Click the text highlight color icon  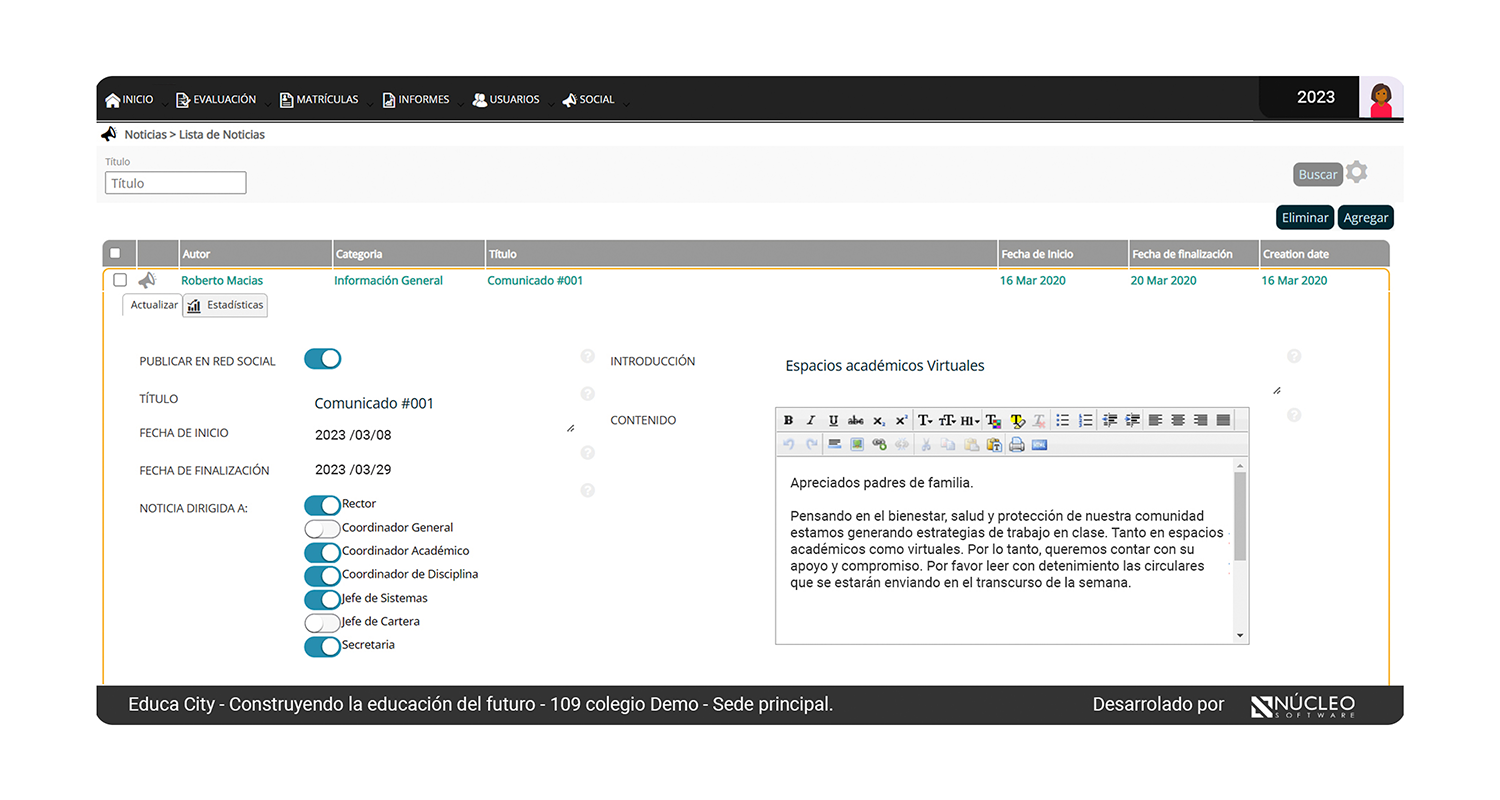point(1017,421)
